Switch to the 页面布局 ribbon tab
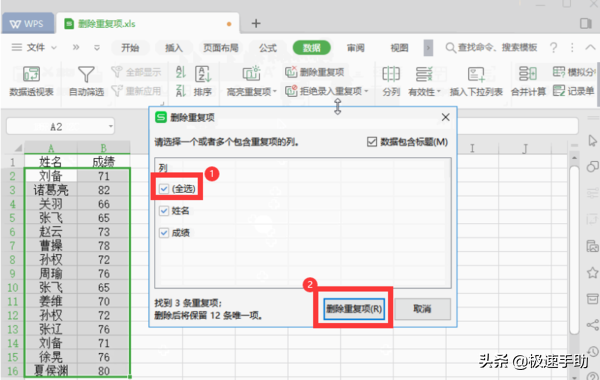Screen dimensions: 600x380 point(221,48)
